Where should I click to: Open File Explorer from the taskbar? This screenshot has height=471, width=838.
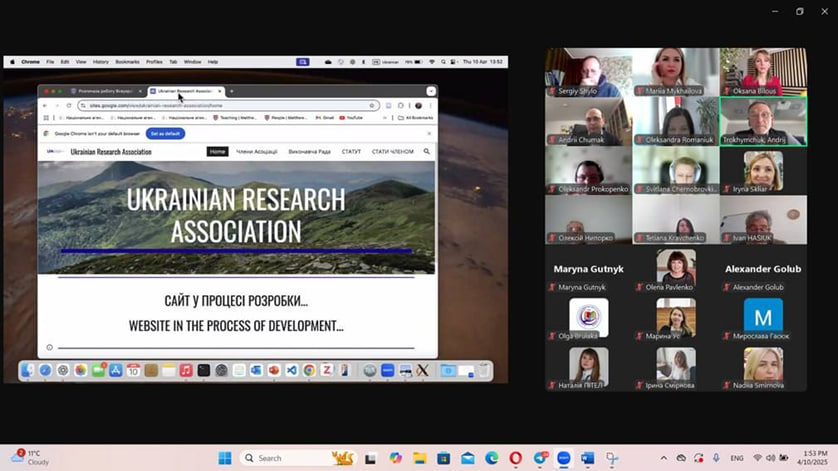(x=420, y=458)
